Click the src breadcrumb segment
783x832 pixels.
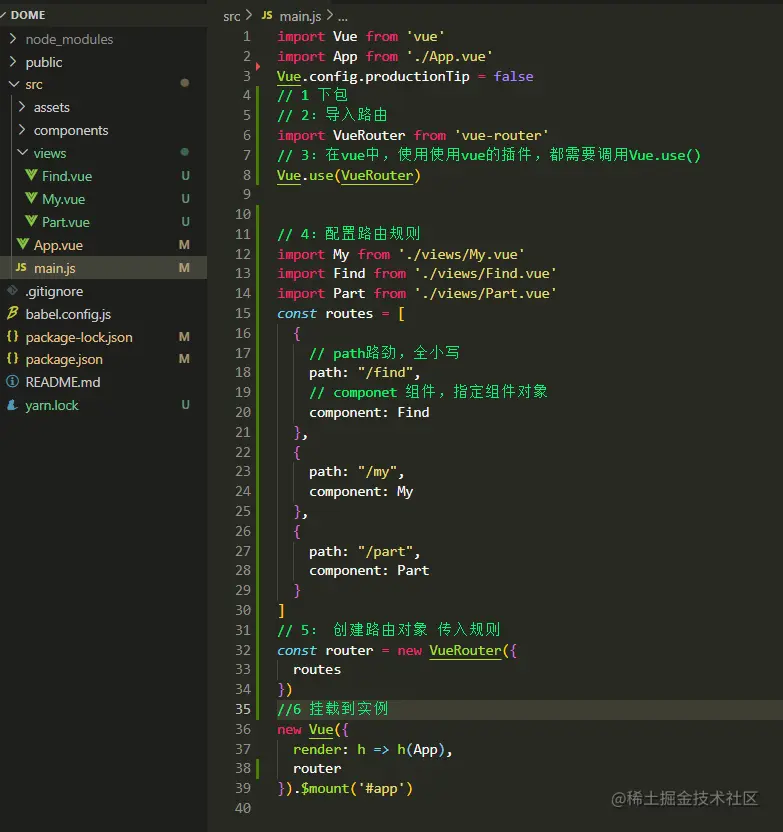(x=232, y=16)
